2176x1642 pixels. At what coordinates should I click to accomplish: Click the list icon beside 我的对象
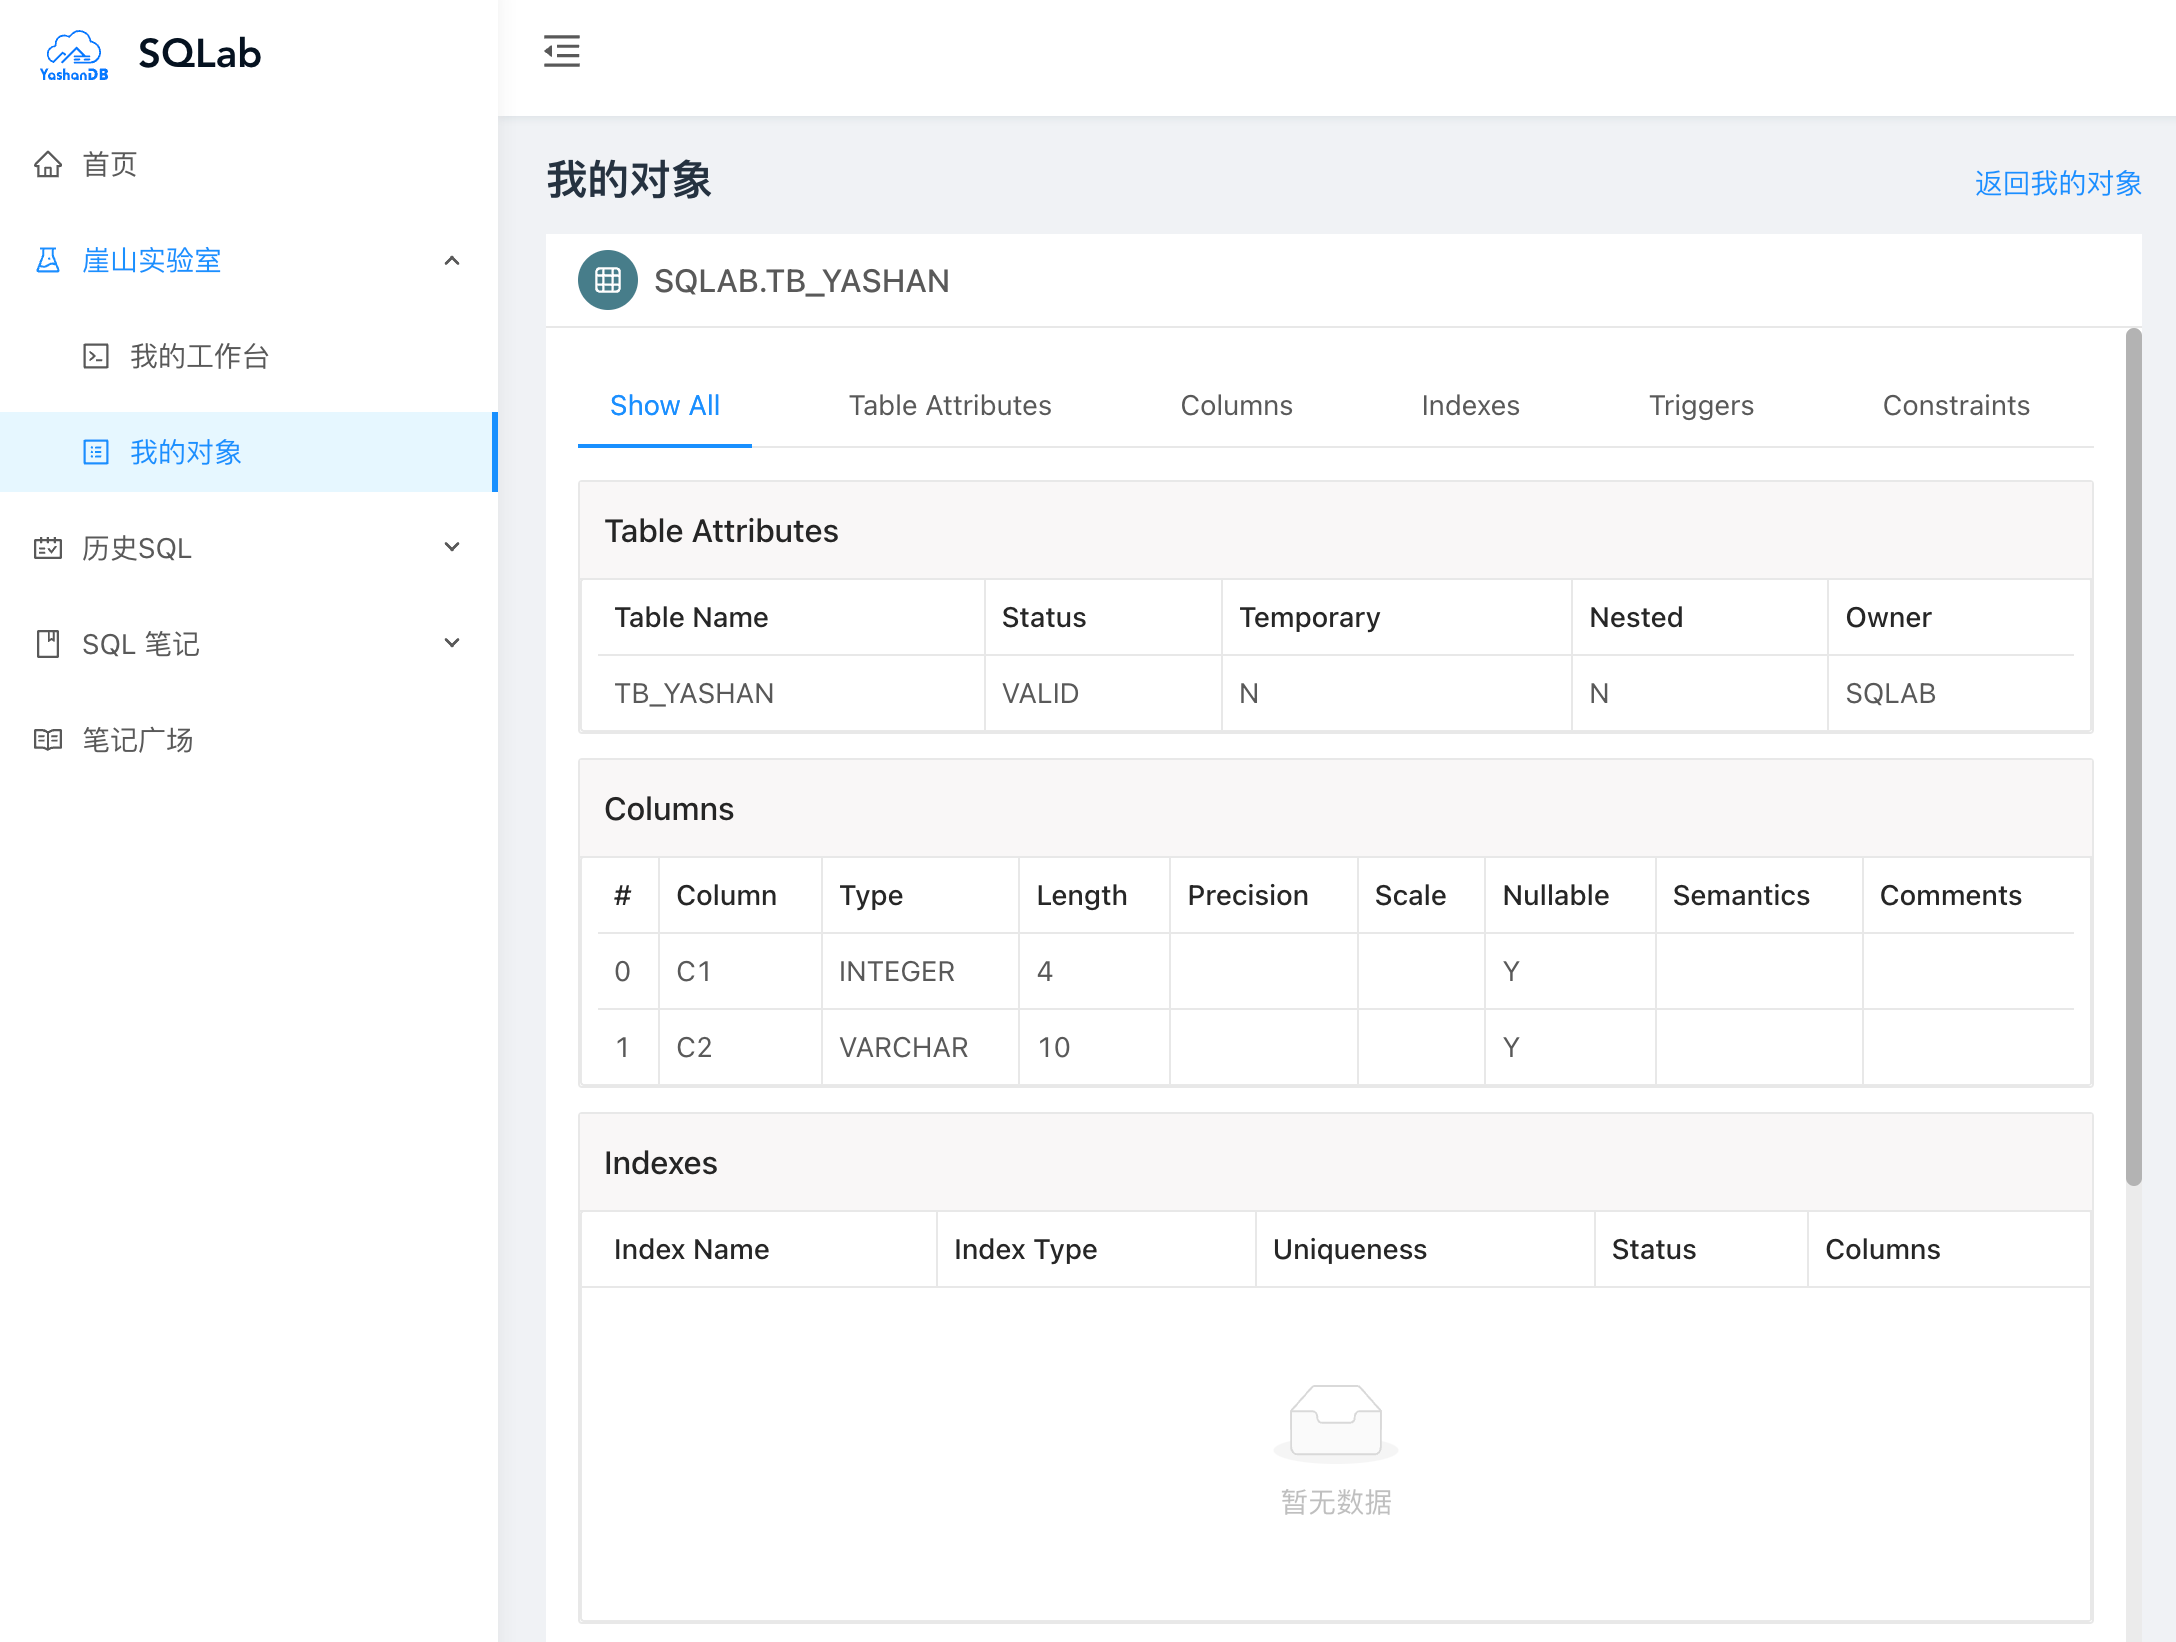click(96, 452)
